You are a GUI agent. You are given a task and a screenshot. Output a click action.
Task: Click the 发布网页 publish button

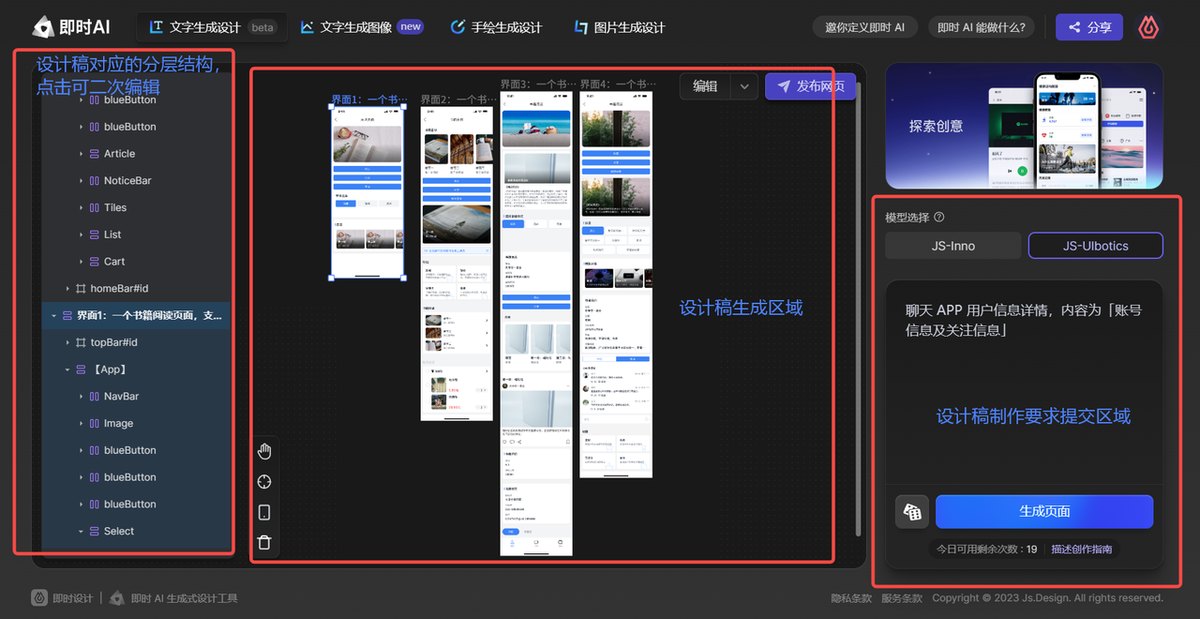tap(810, 87)
